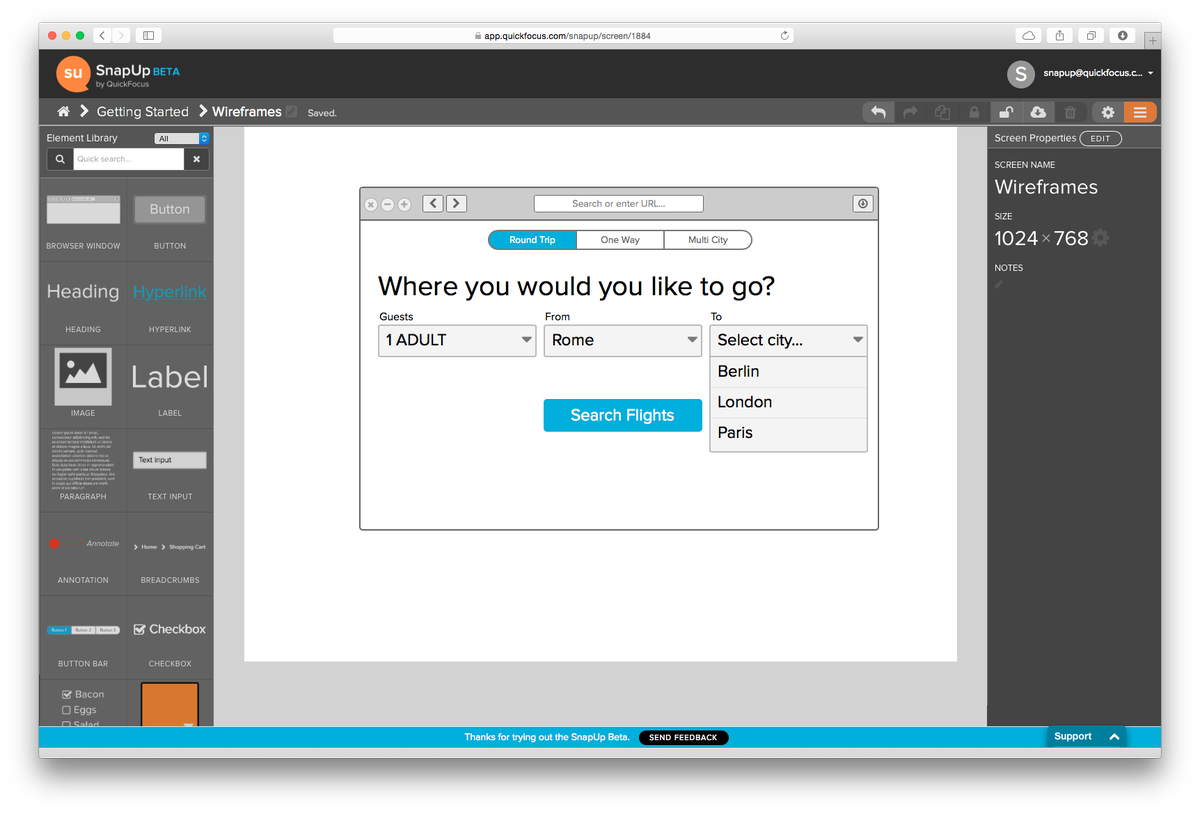
Task: Select the Annotation element in the library
Action: coord(83,555)
